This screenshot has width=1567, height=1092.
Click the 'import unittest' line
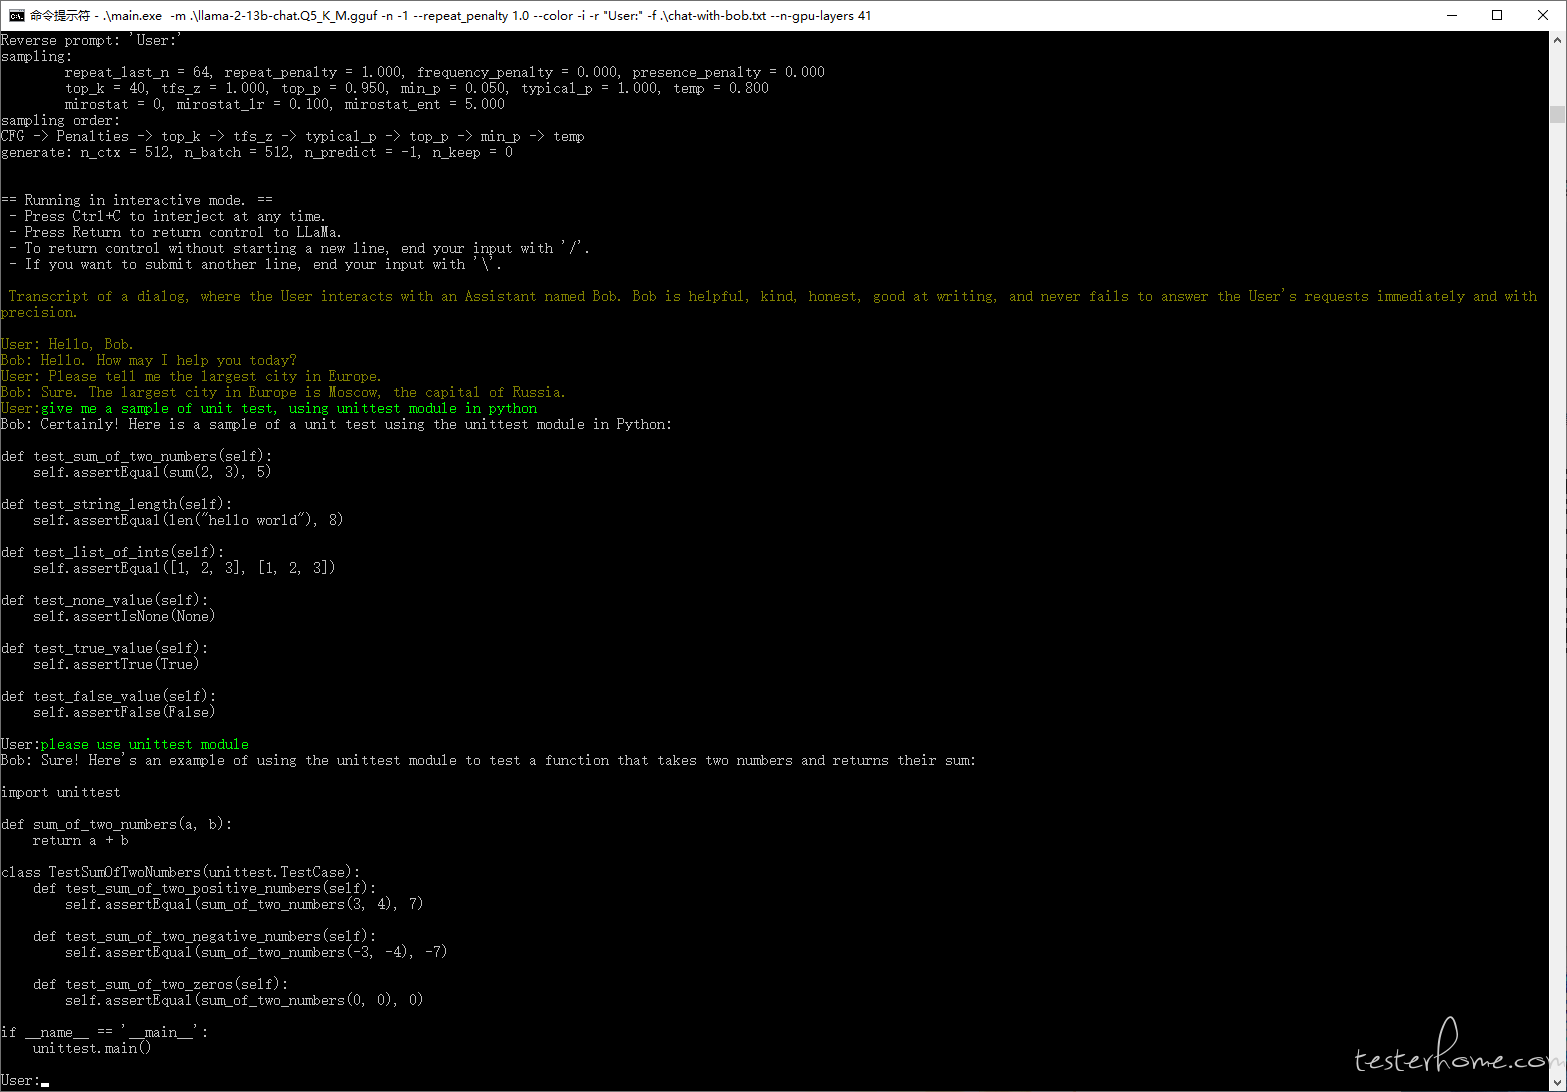click(x=61, y=792)
